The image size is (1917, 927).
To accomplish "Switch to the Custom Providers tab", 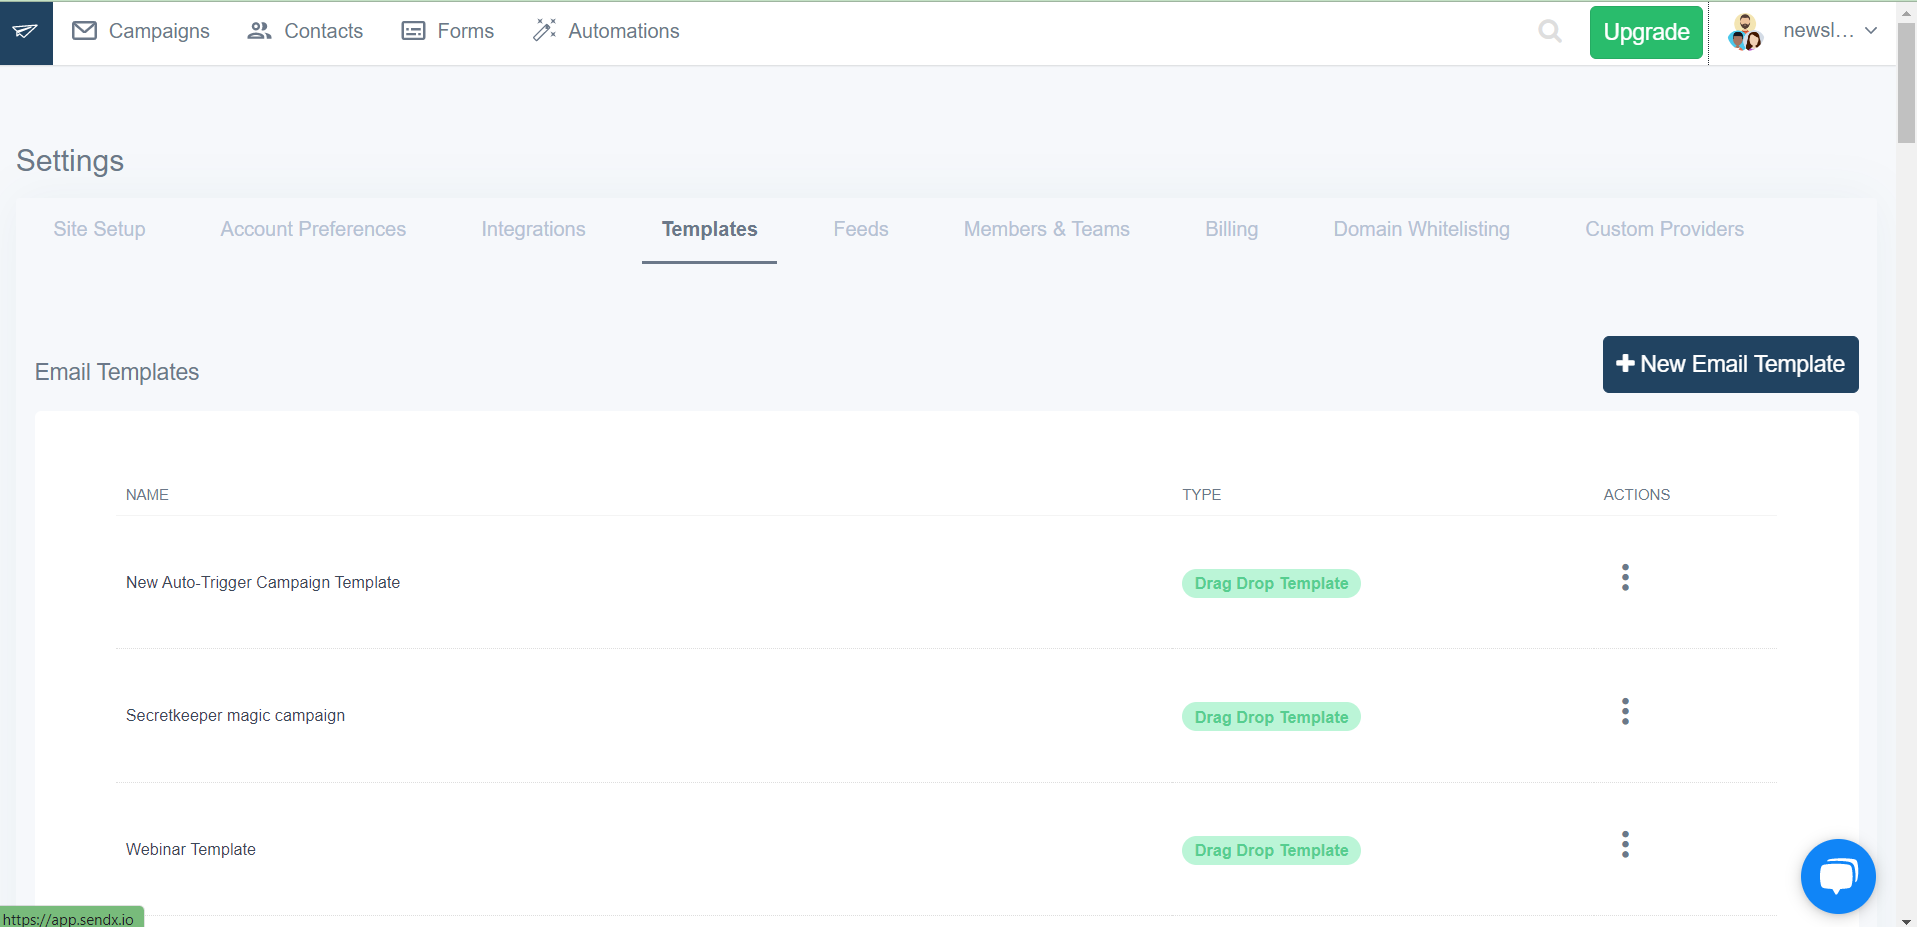I will 1664,229.
